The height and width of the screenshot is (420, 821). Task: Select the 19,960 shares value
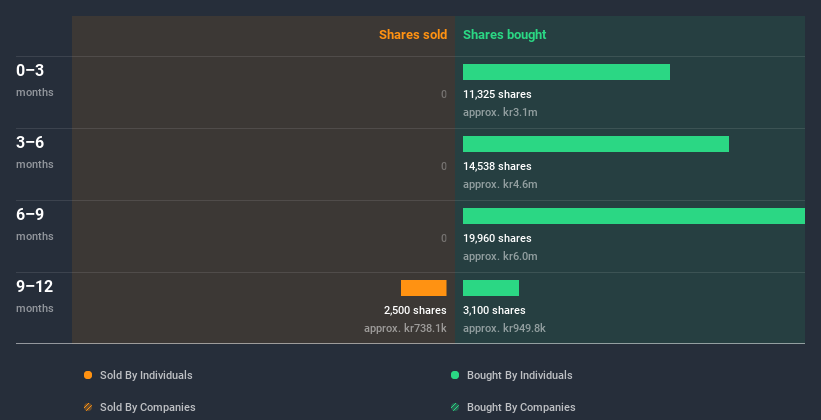coord(497,238)
